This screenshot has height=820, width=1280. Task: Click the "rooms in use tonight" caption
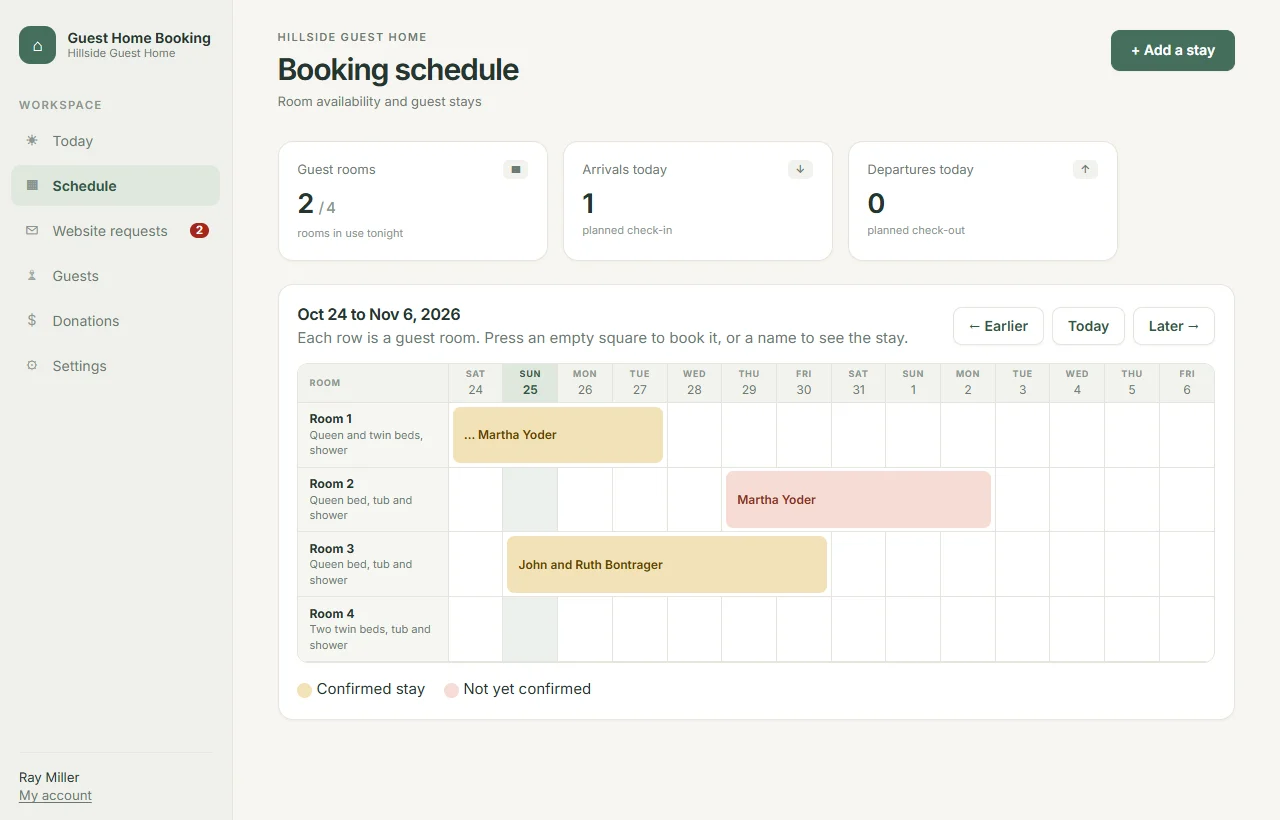point(350,233)
